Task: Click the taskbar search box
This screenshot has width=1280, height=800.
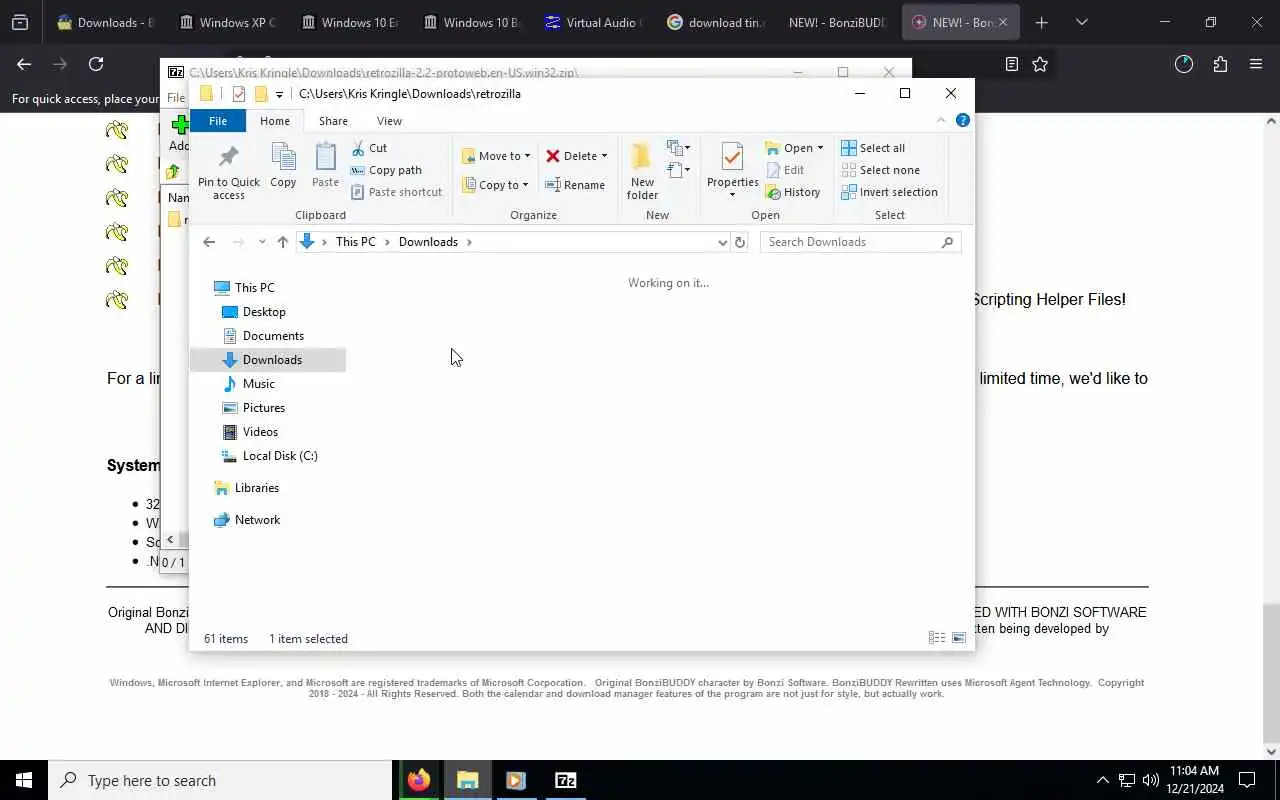Action: 220,780
